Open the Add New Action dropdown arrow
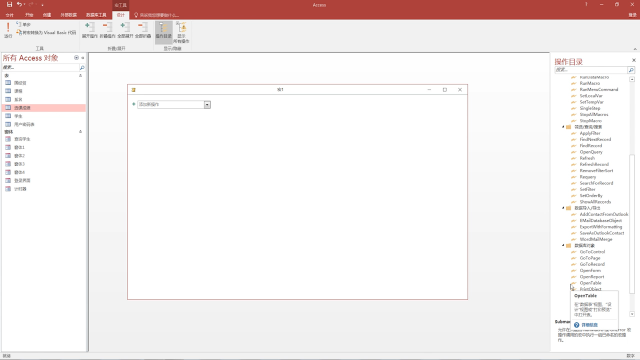The image size is (640, 360). [207, 105]
